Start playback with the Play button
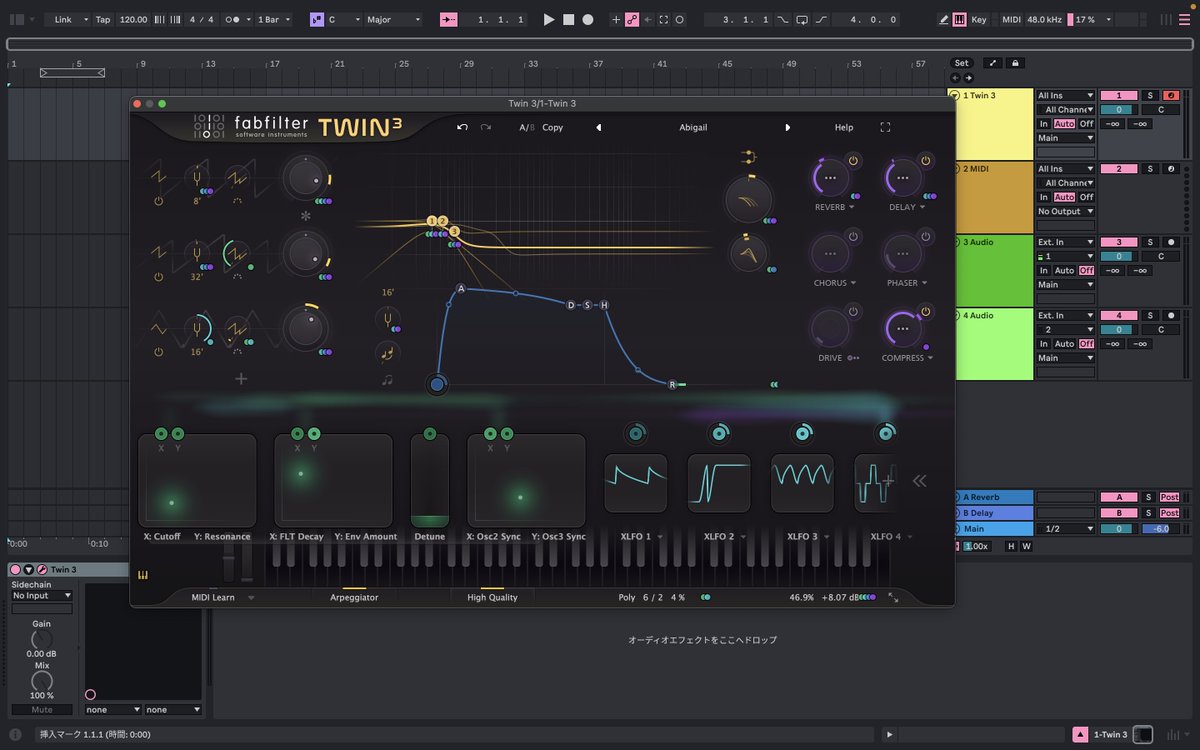 [549, 19]
